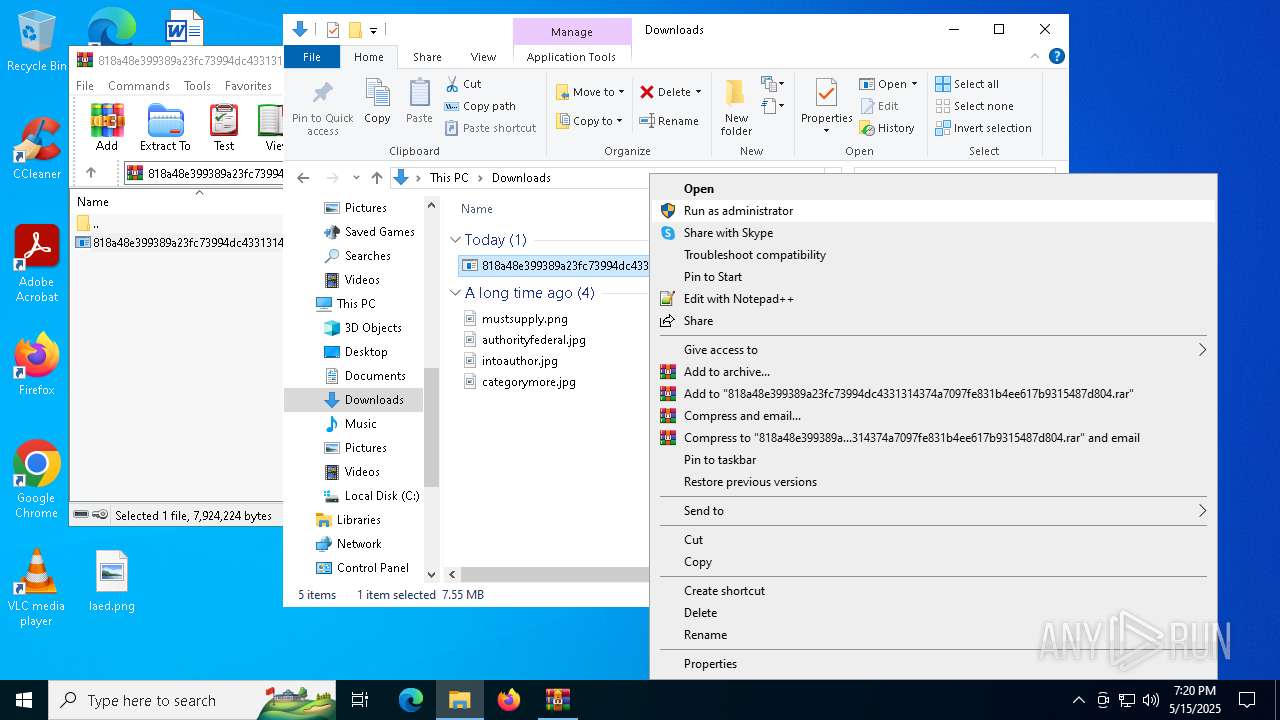The image size is (1280, 720).
Task: Select categorymore.jpg file
Action: [528, 382]
